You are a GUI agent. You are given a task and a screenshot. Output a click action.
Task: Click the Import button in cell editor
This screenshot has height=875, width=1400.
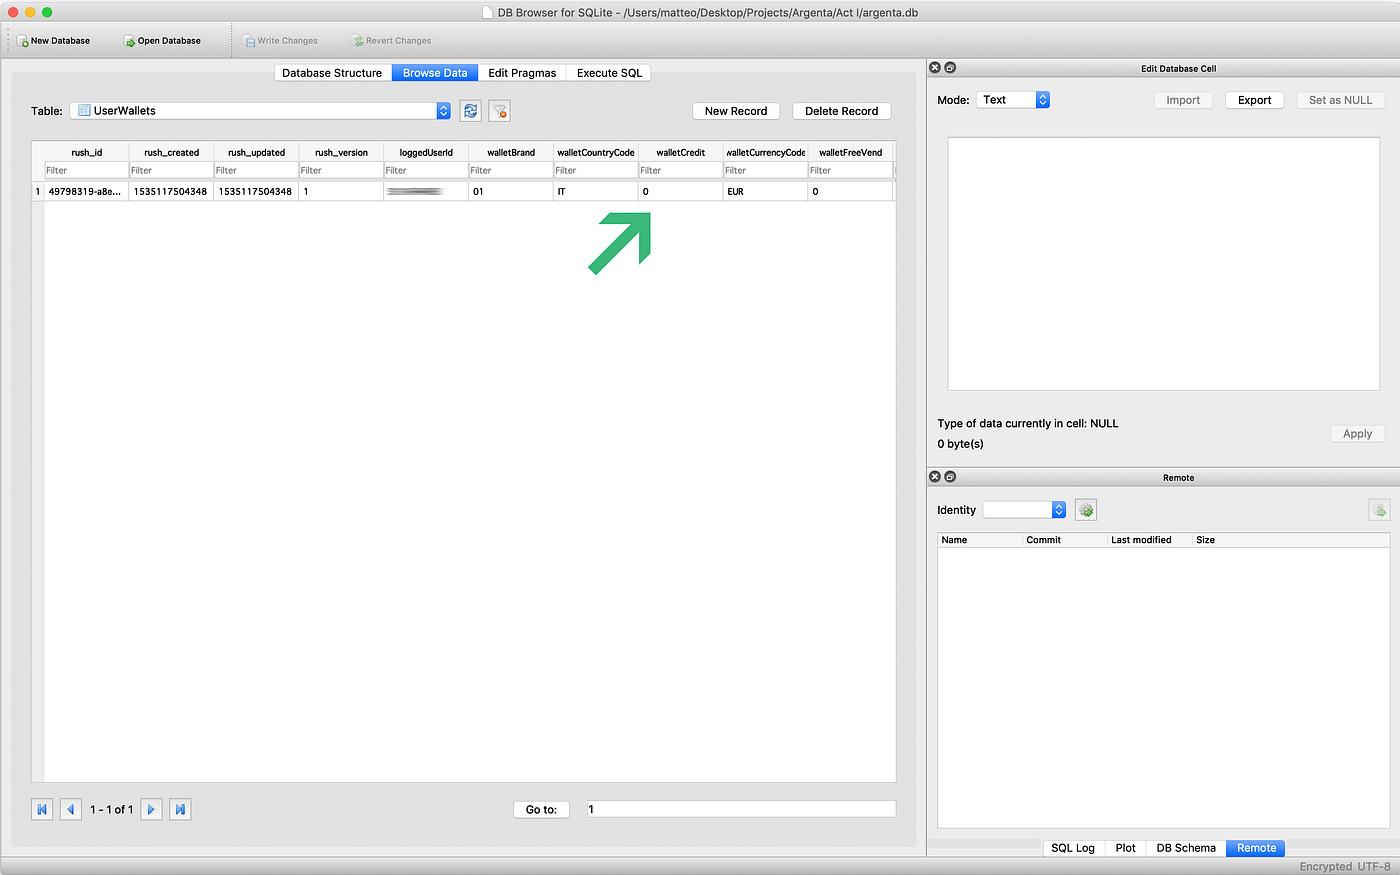[1183, 100]
